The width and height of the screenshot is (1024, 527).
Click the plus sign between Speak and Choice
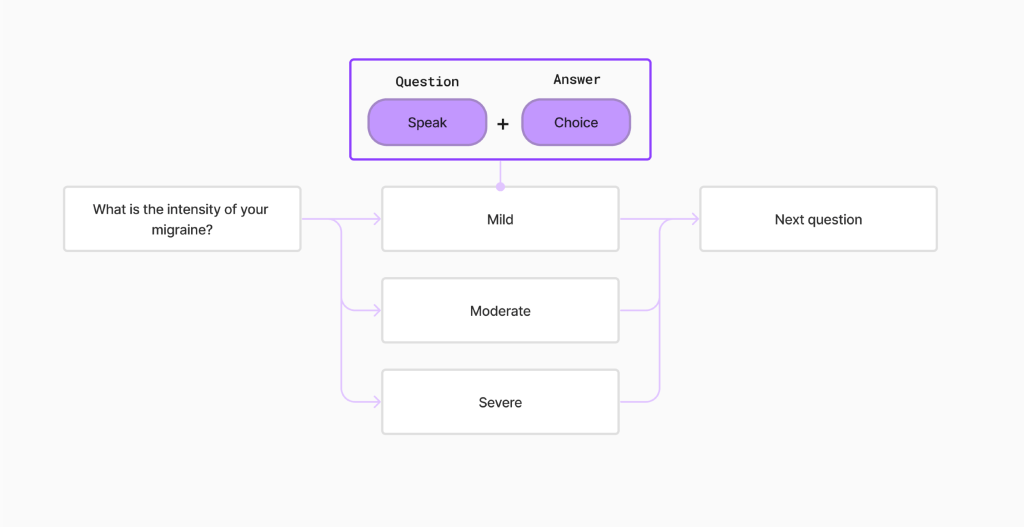(502, 124)
